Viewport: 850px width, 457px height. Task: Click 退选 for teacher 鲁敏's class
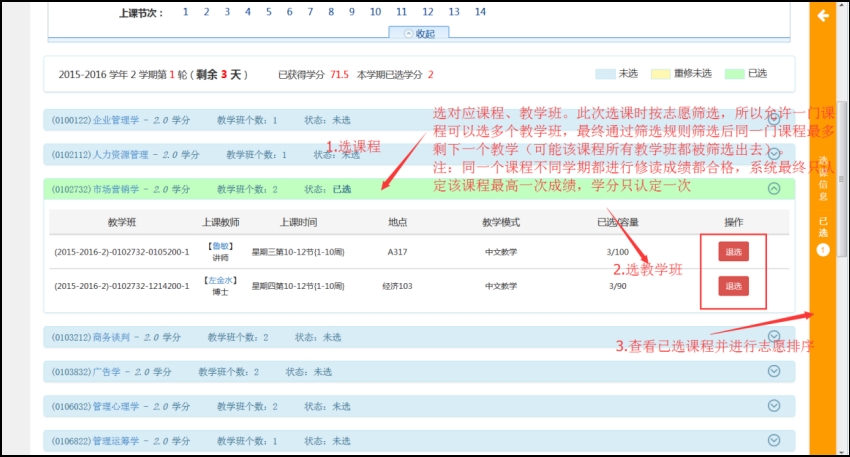(733, 252)
